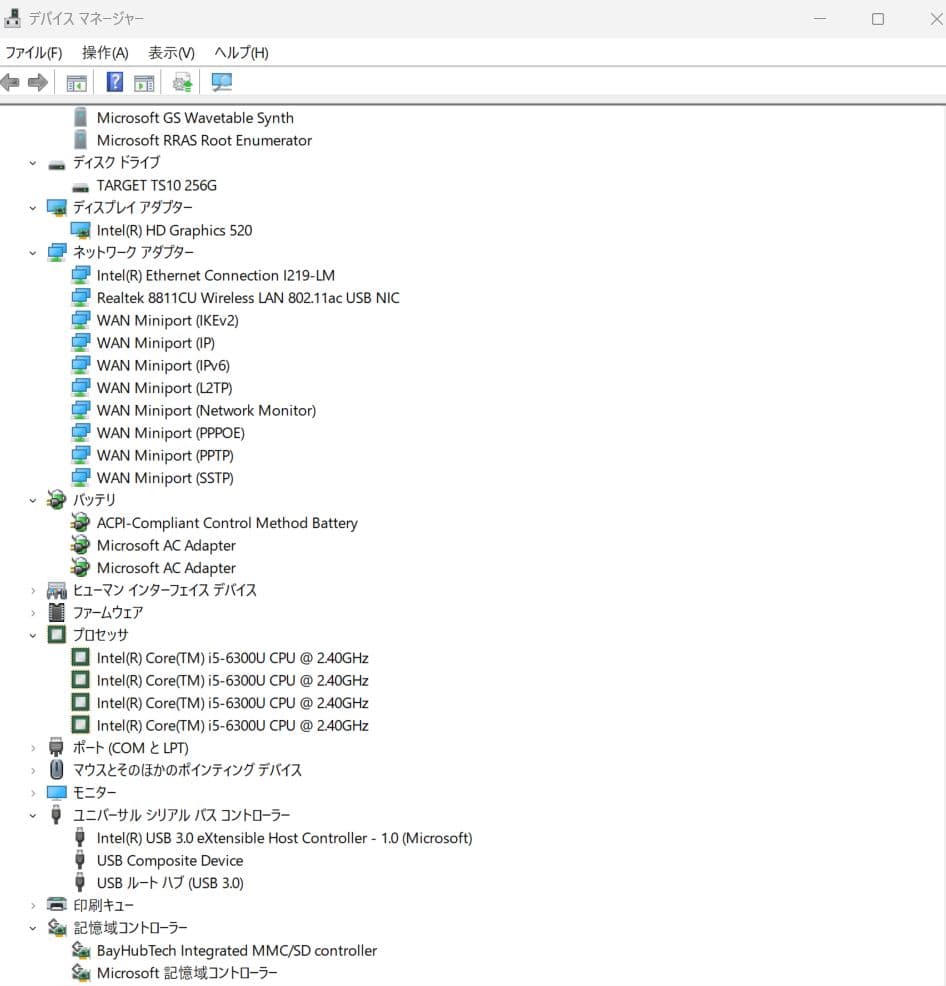This screenshot has height=986, width=946.
Task: Toggle the console tree pane icon
Action: tap(76, 81)
